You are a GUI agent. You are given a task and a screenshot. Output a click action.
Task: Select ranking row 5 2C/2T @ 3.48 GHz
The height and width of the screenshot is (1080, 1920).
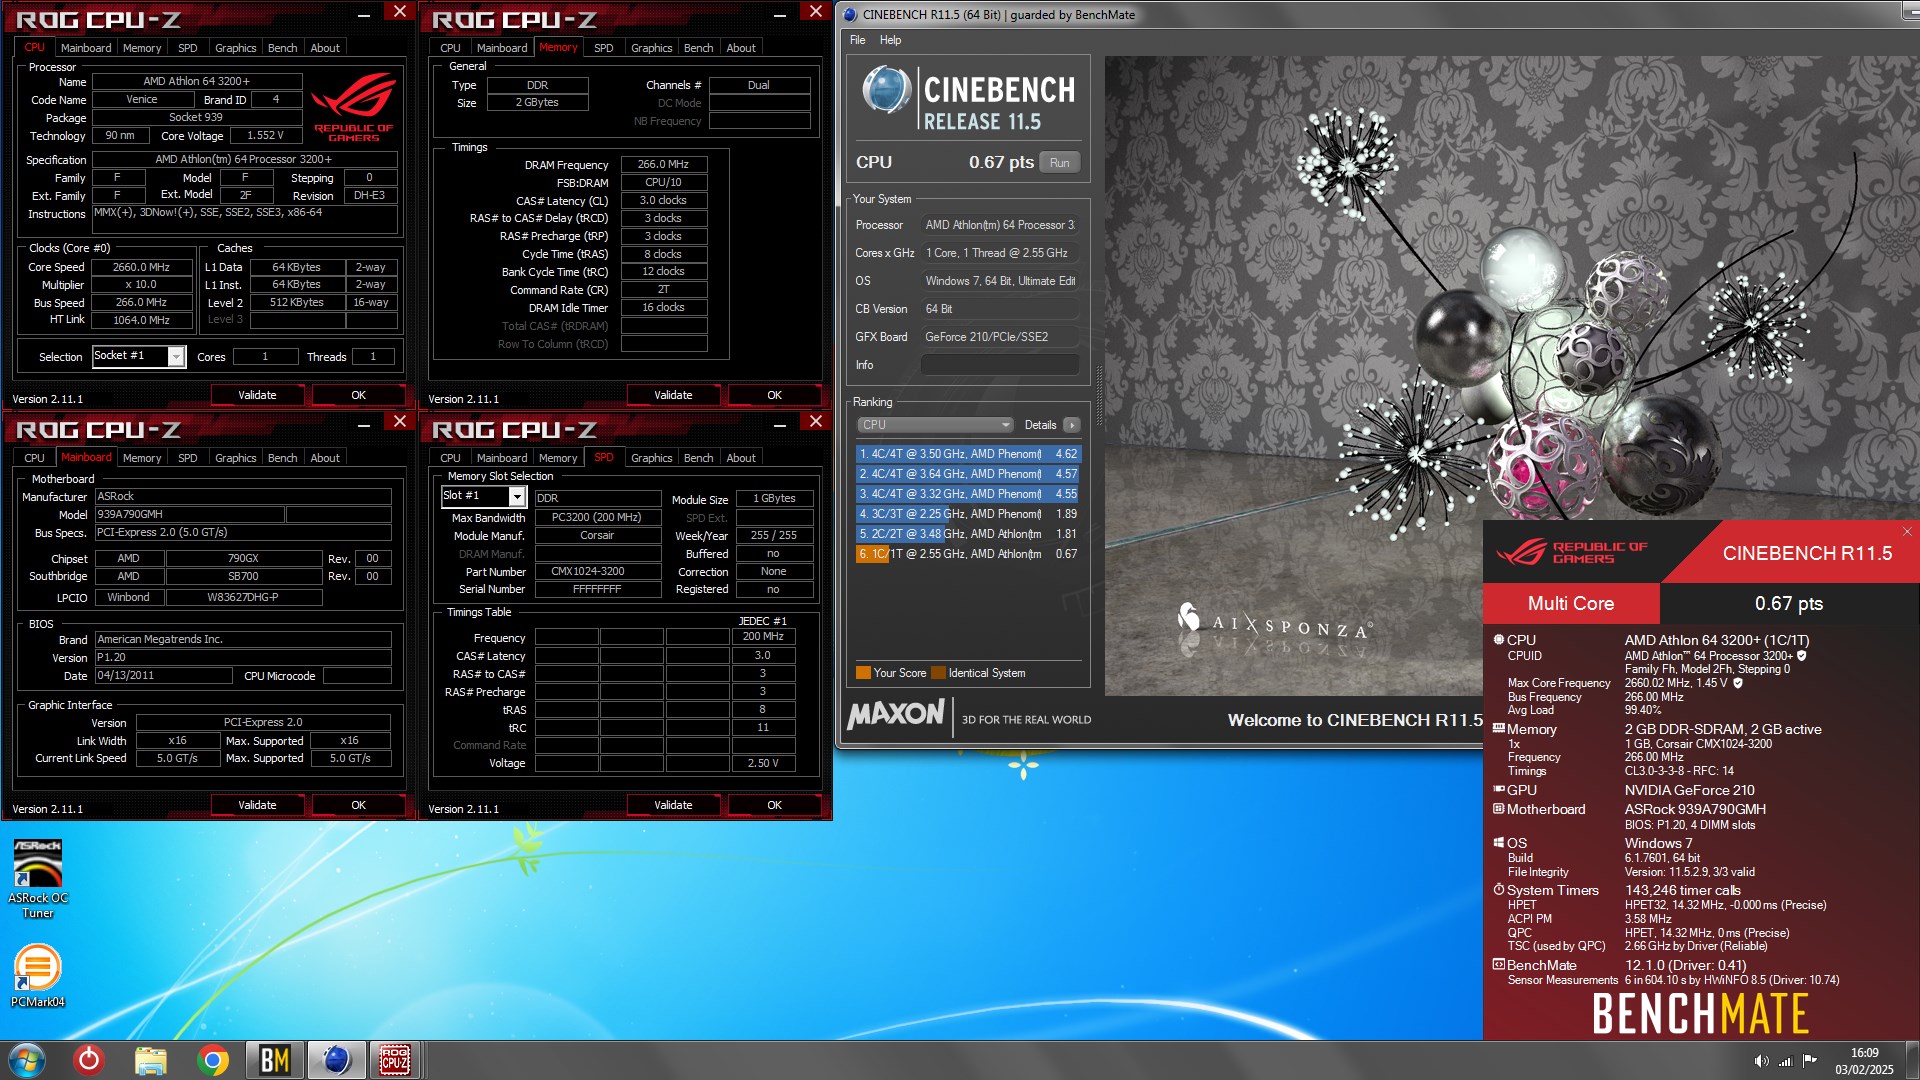point(968,534)
